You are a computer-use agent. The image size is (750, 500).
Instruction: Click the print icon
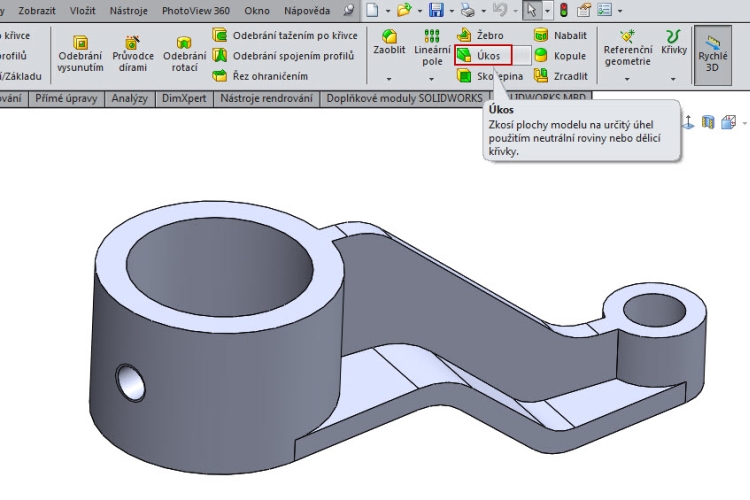pos(468,10)
